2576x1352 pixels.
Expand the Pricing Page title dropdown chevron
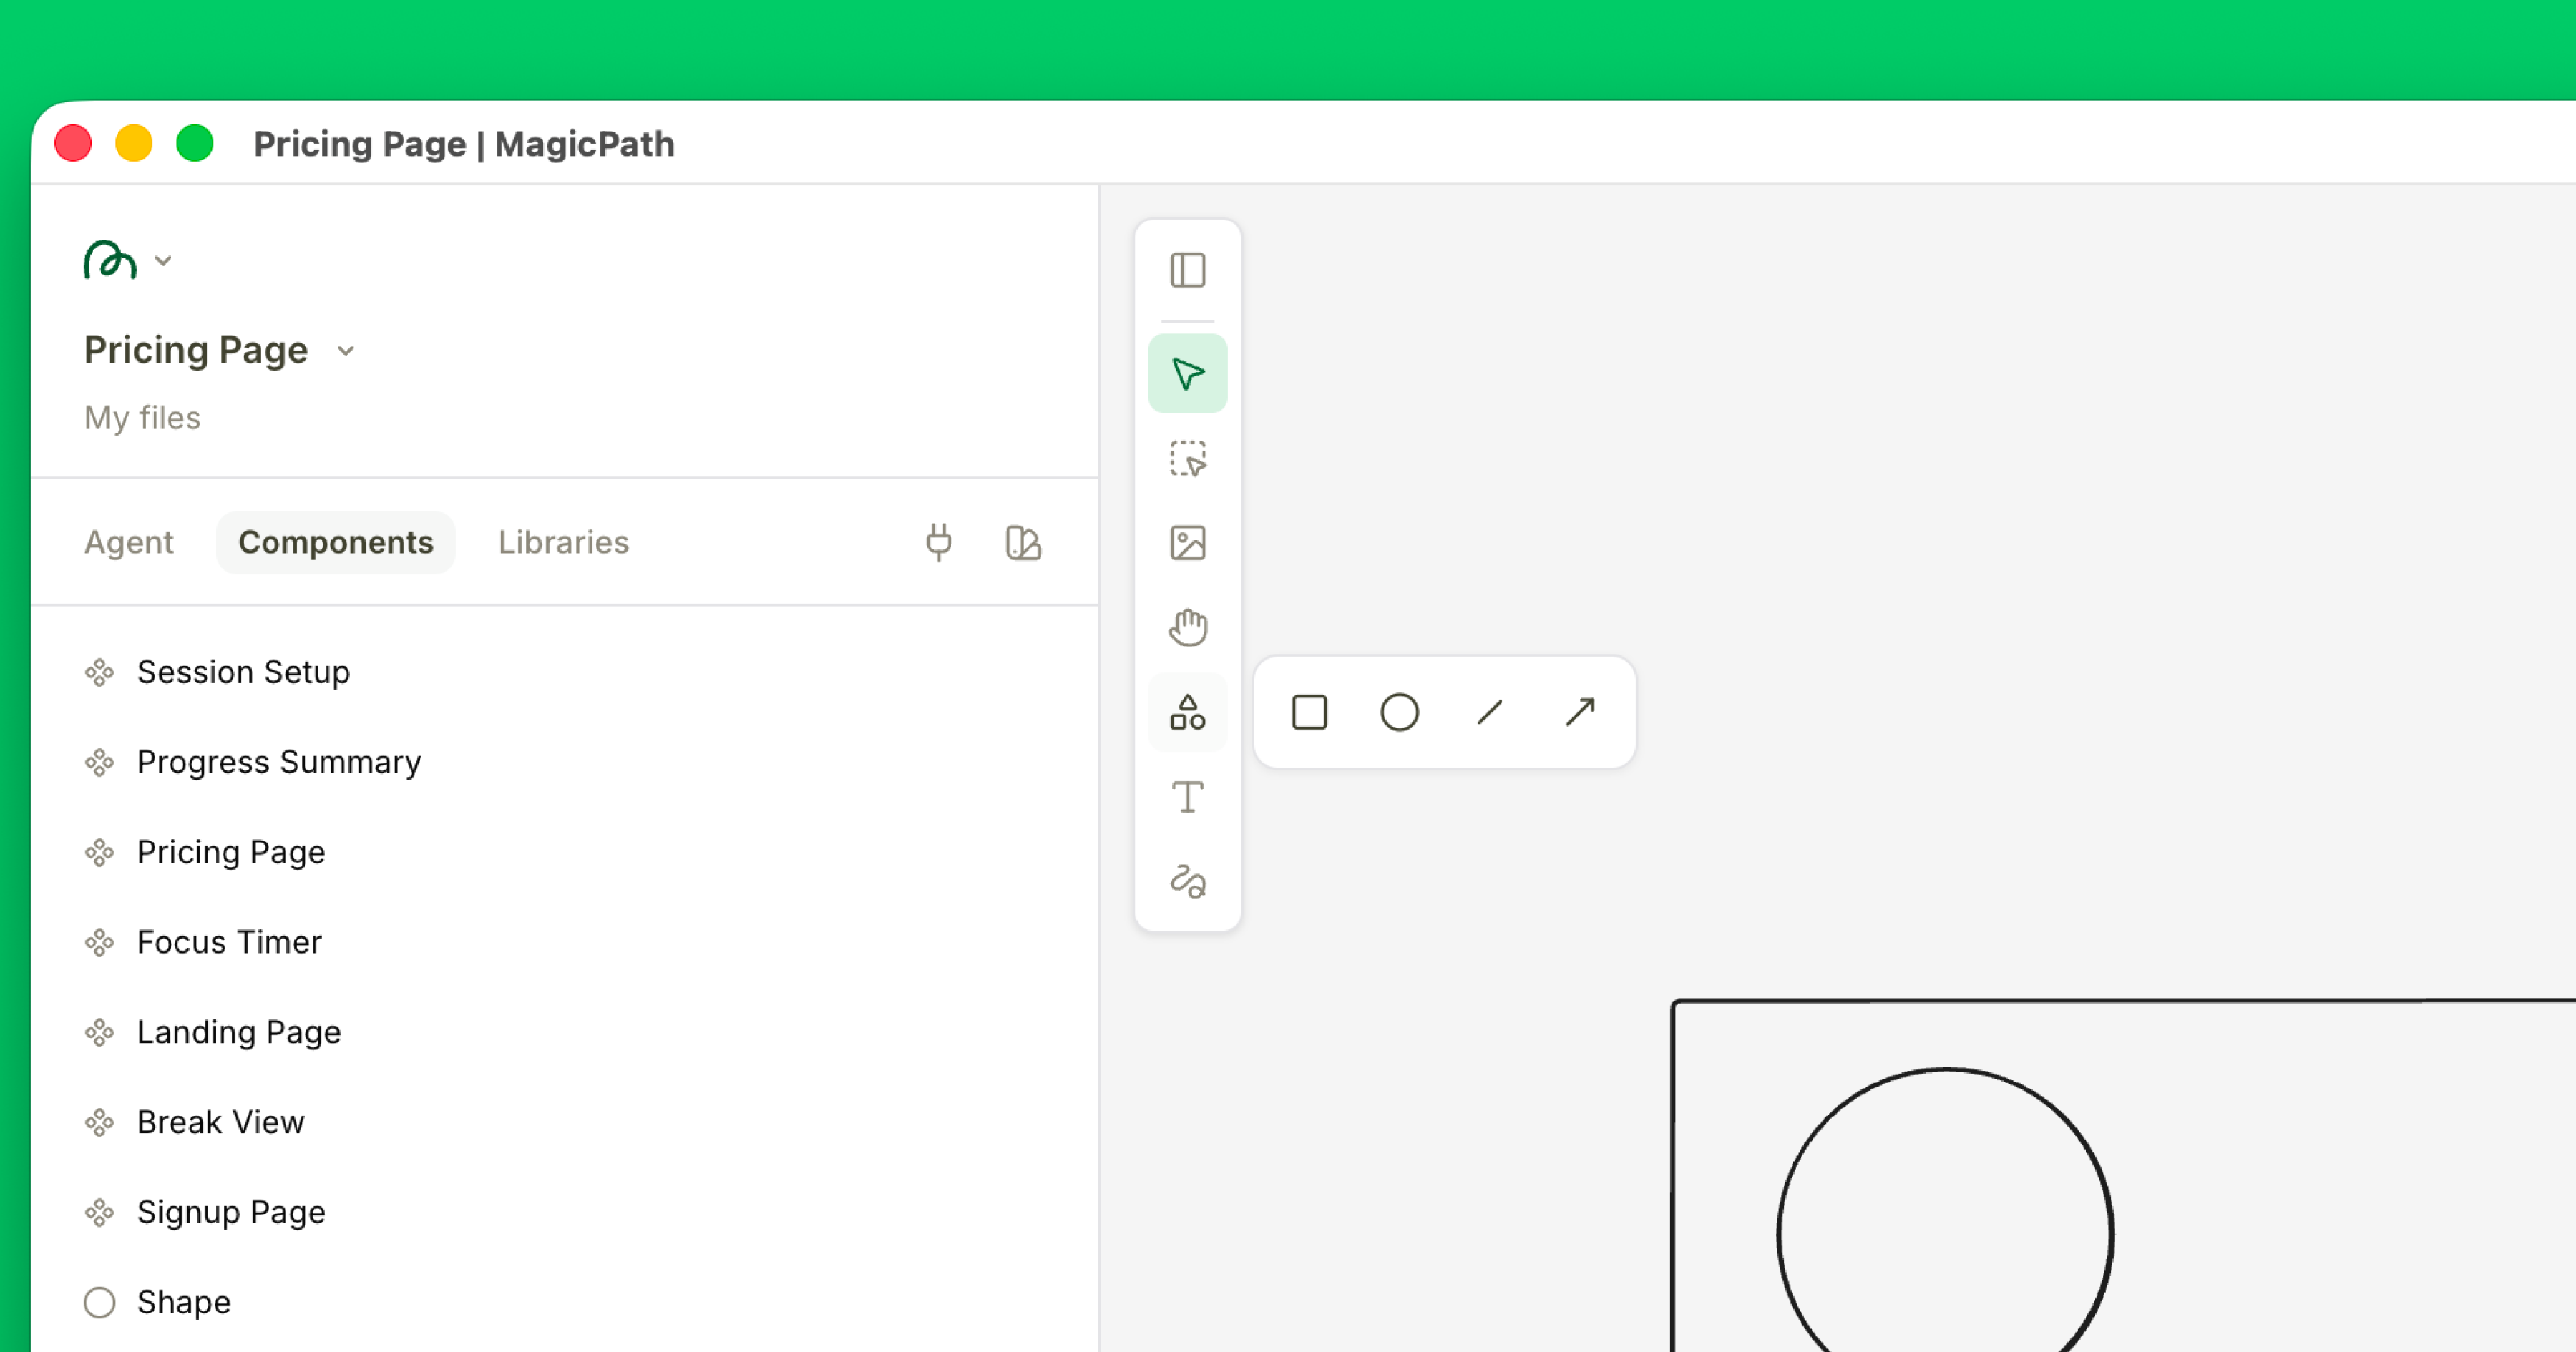[x=346, y=351]
